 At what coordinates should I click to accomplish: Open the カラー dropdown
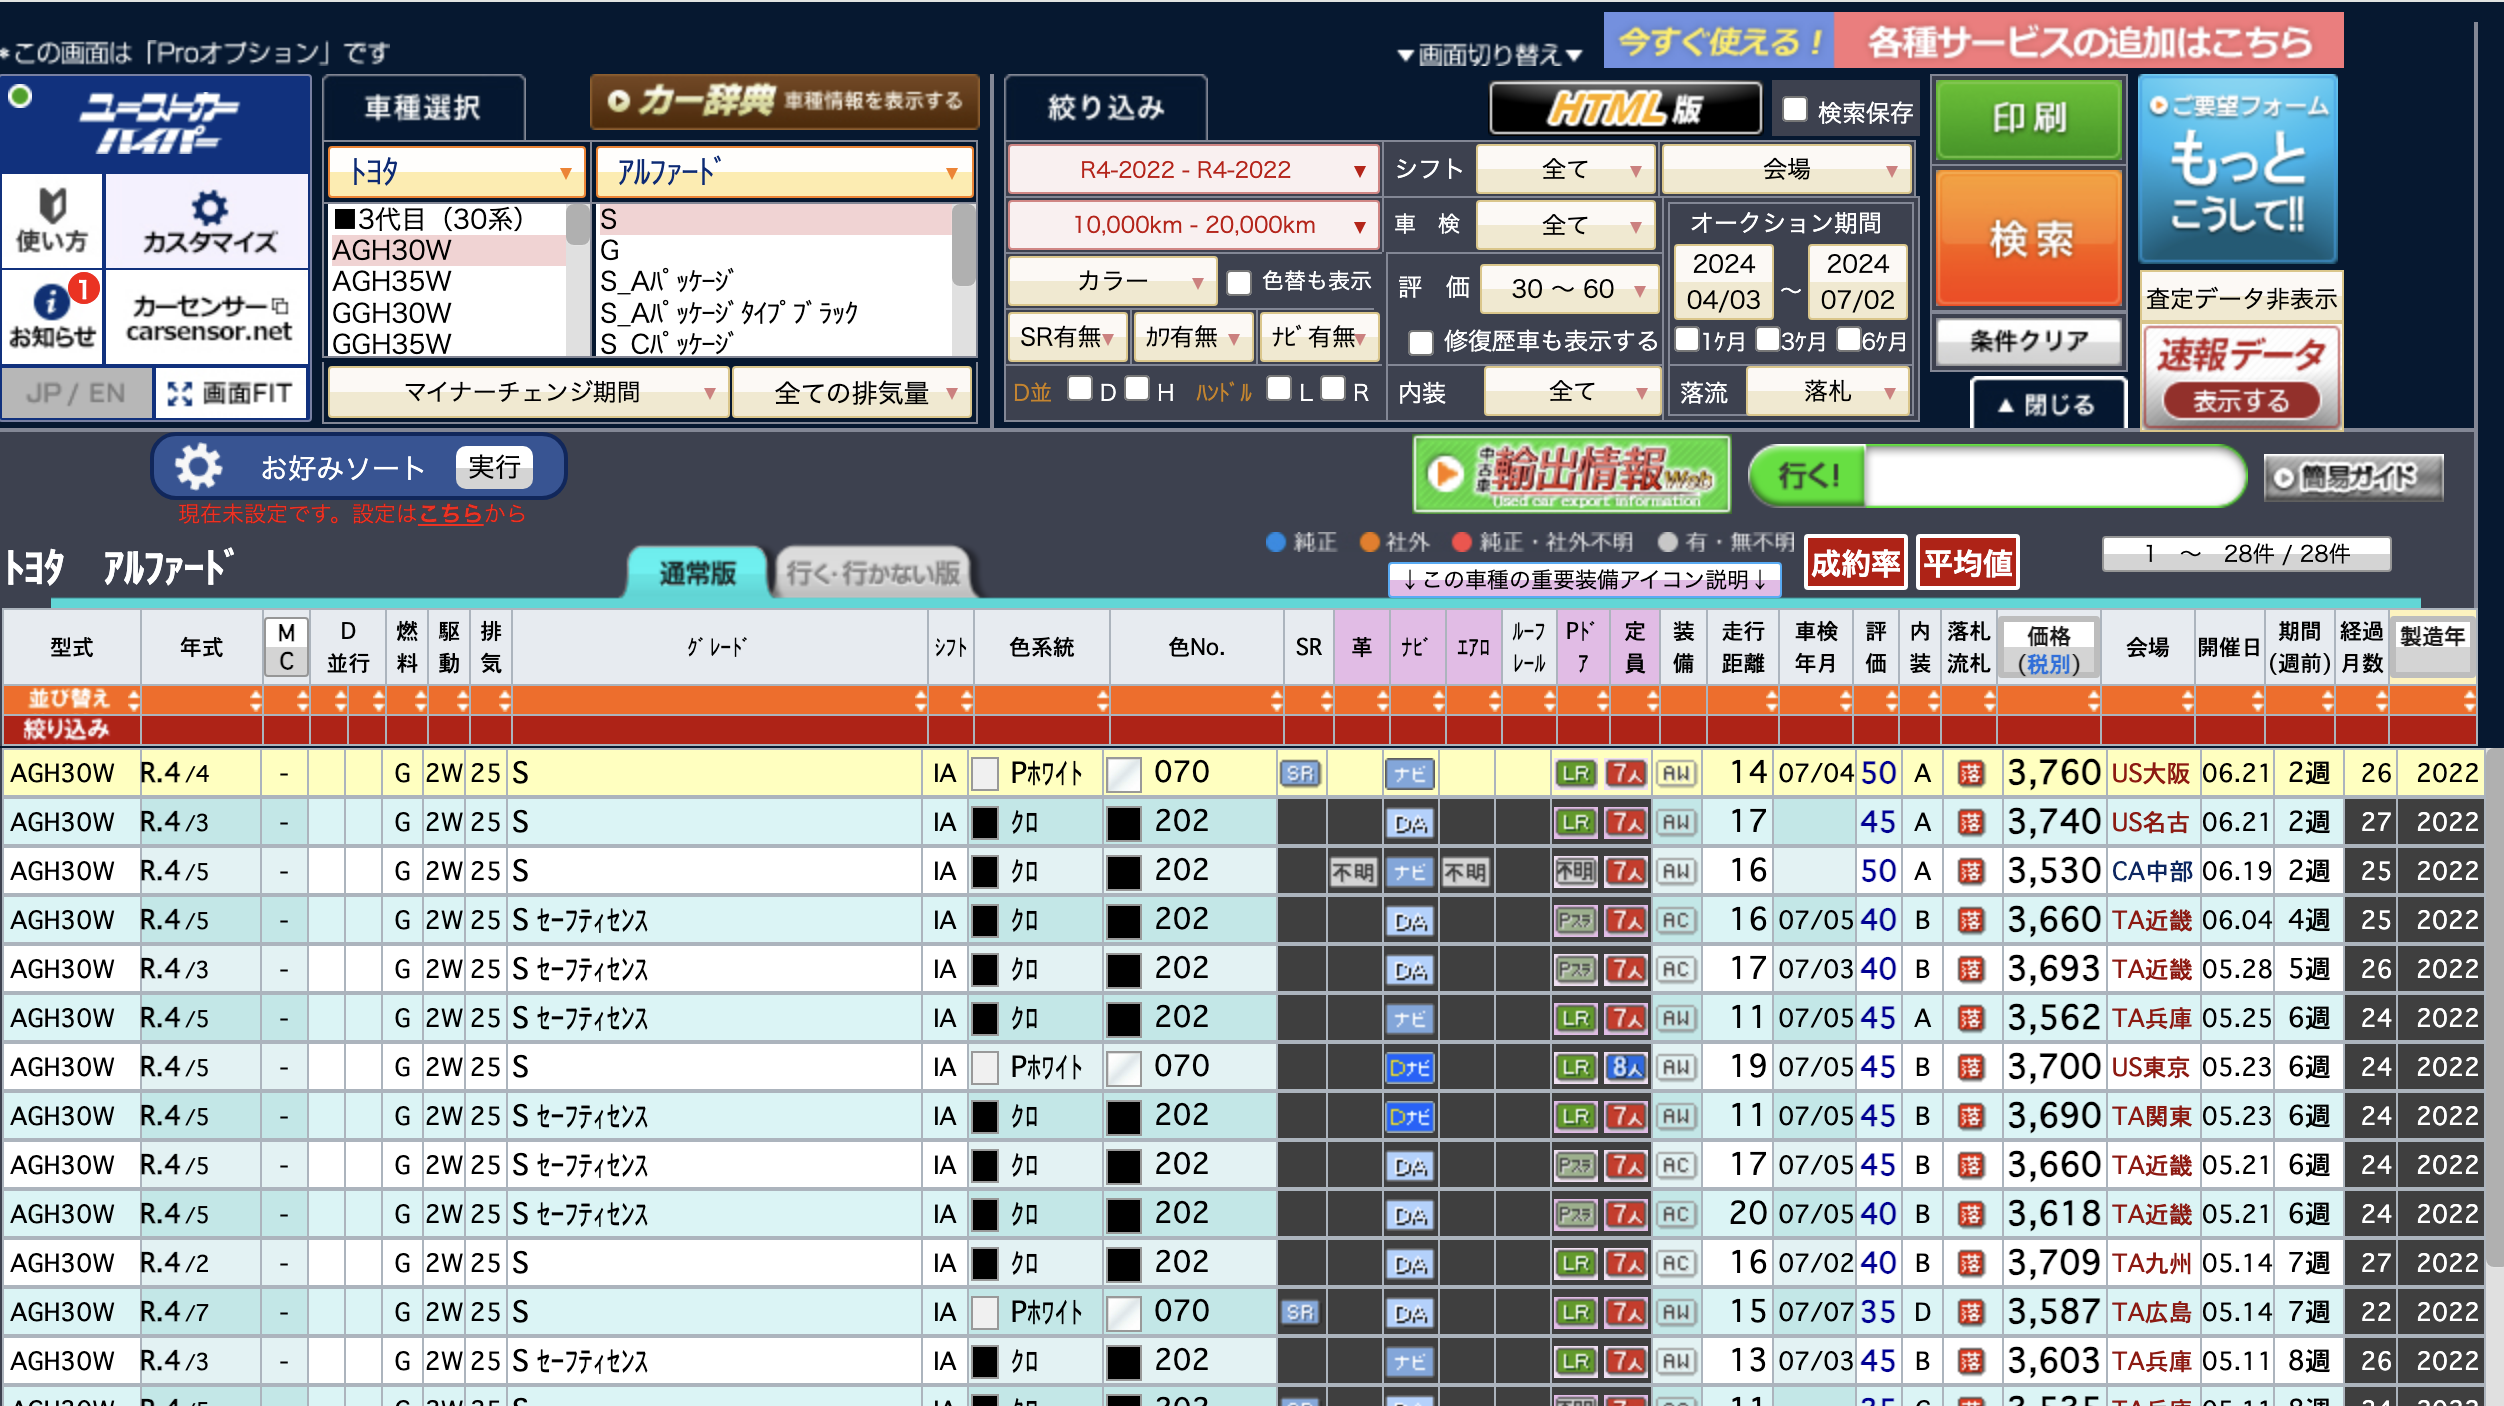[x=1112, y=282]
